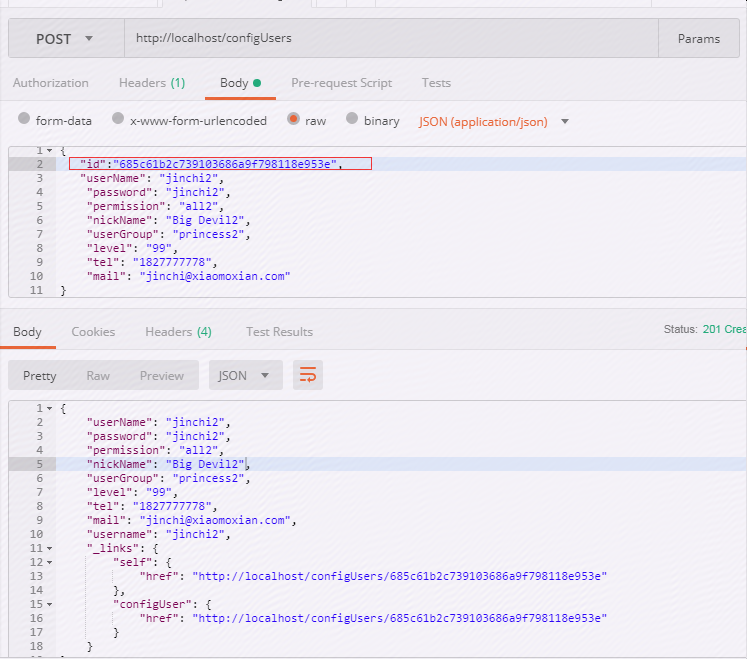The image size is (747, 659).
Task: Click request line "tel" on line 9
Action: (x=152, y=262)
